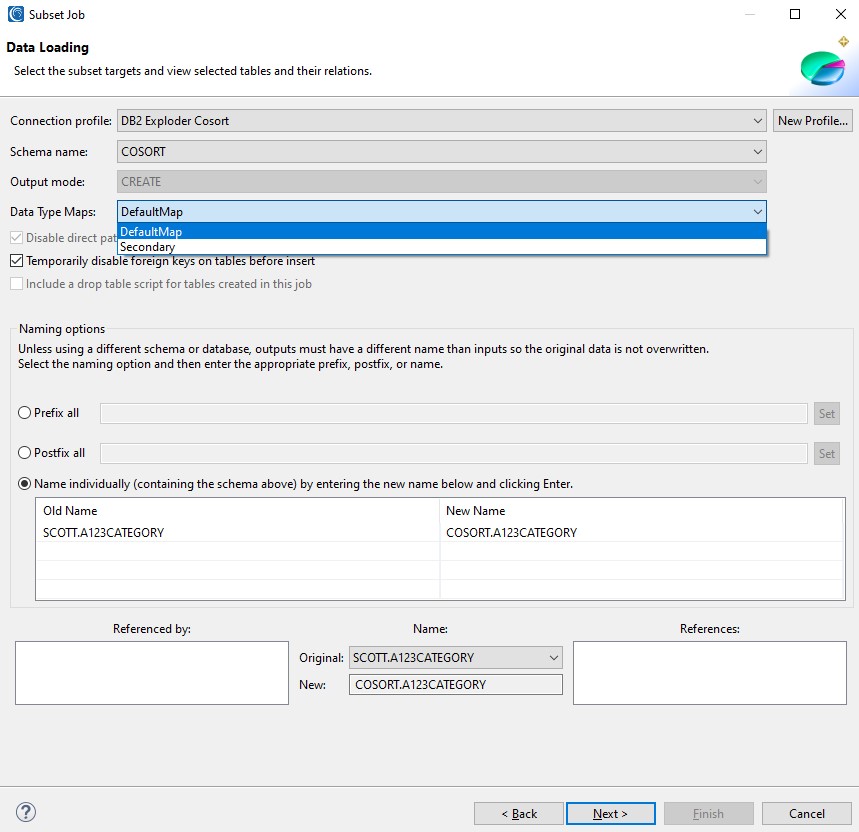Click the Subset Job window icon
The height and width of the screenshot is (832, 859).
click(16, 14)
